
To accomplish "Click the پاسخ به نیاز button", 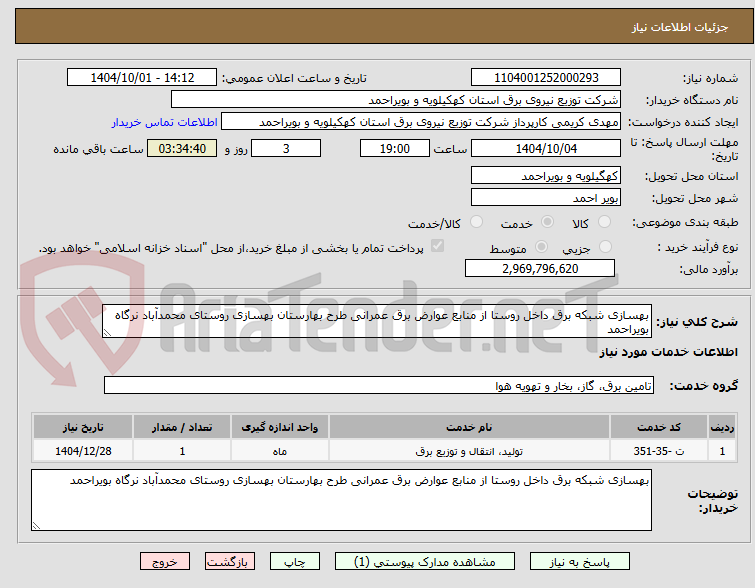I will coord(580,562).
